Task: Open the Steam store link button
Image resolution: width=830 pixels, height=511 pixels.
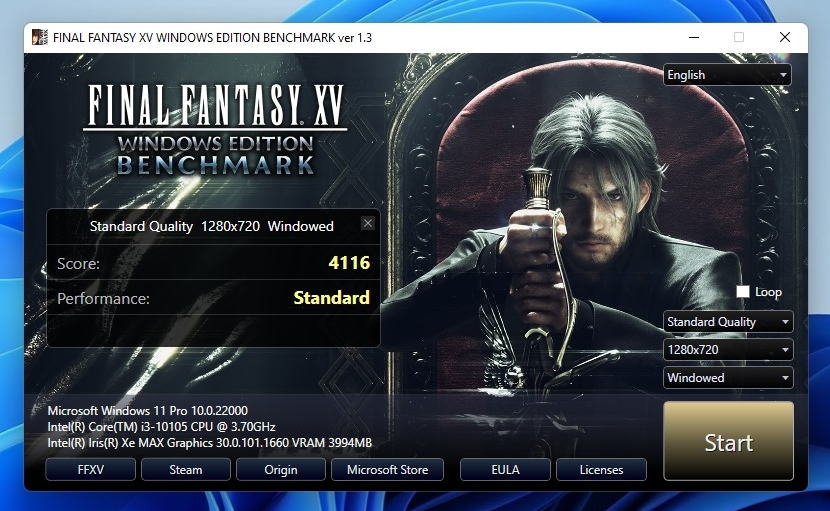Action: 186,470
